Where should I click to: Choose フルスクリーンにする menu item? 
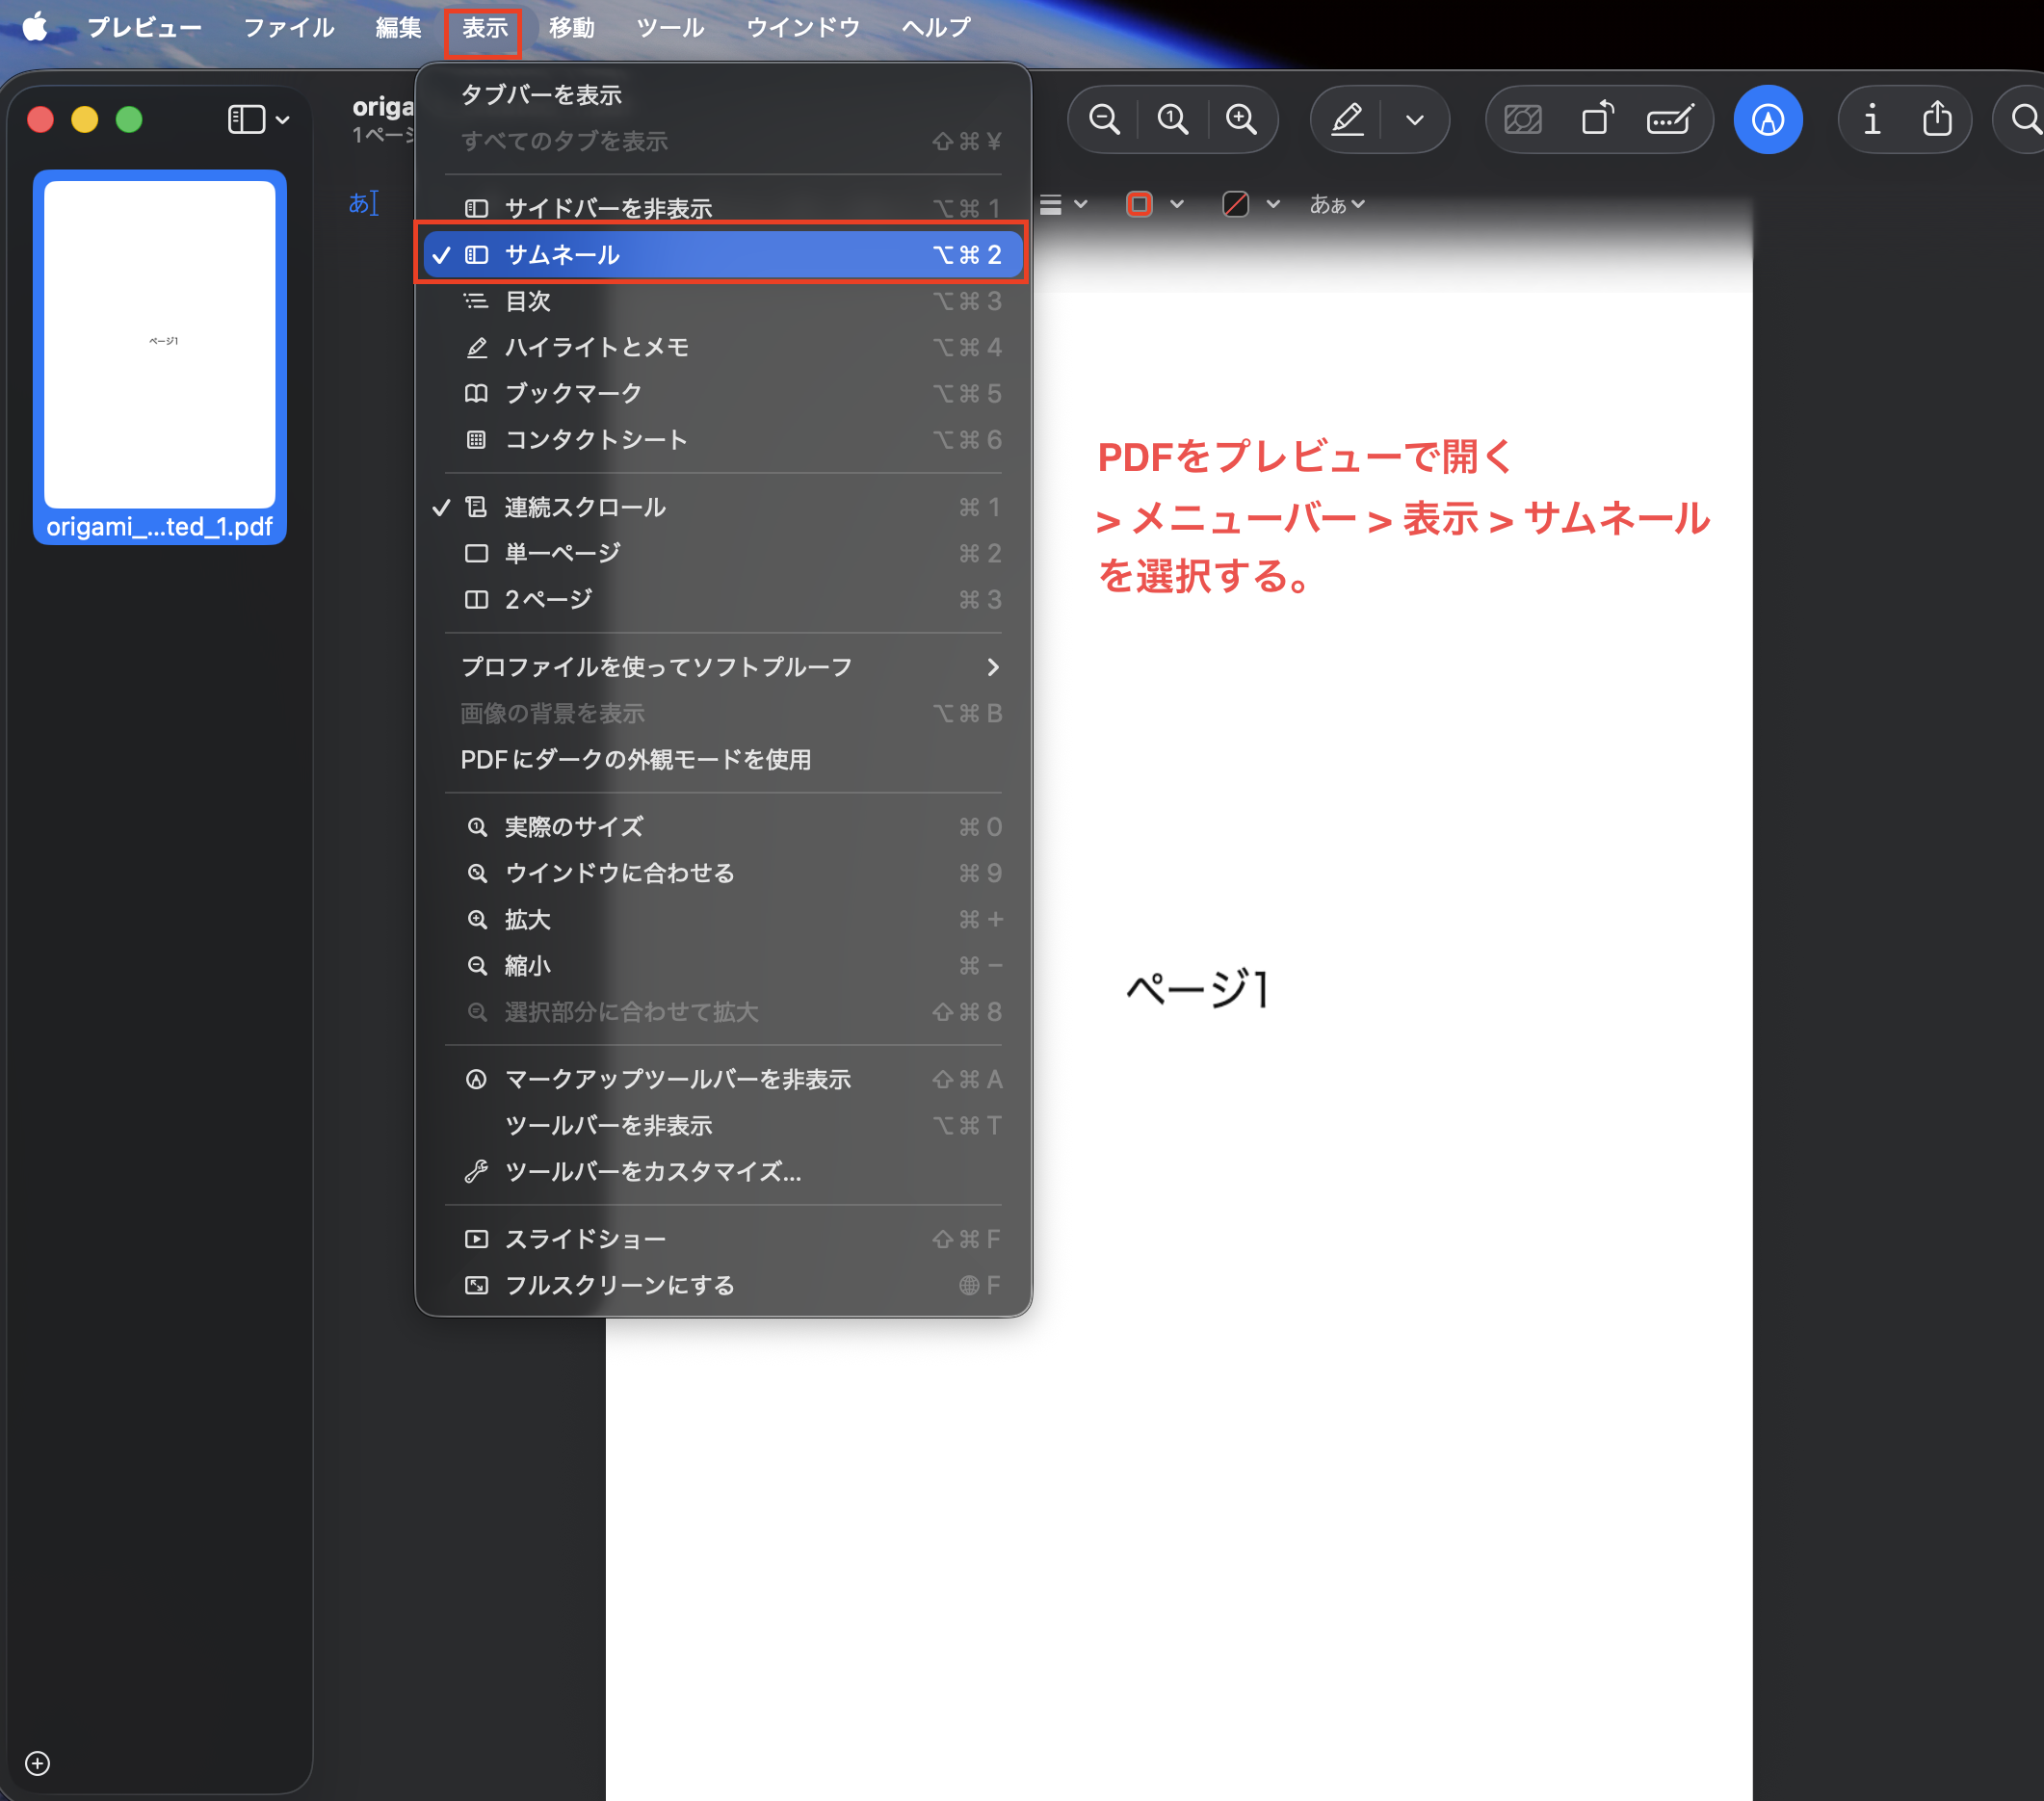[723, 1285]
